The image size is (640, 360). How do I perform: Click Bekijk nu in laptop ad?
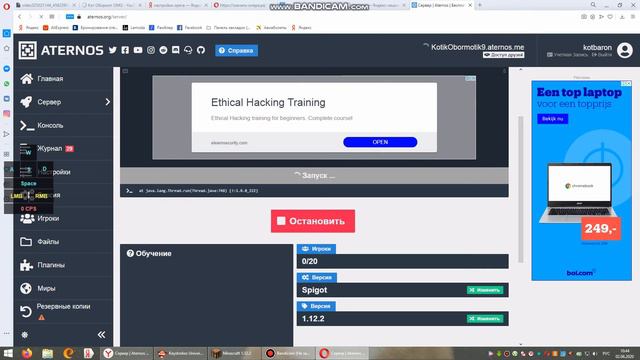pos(552,119)
